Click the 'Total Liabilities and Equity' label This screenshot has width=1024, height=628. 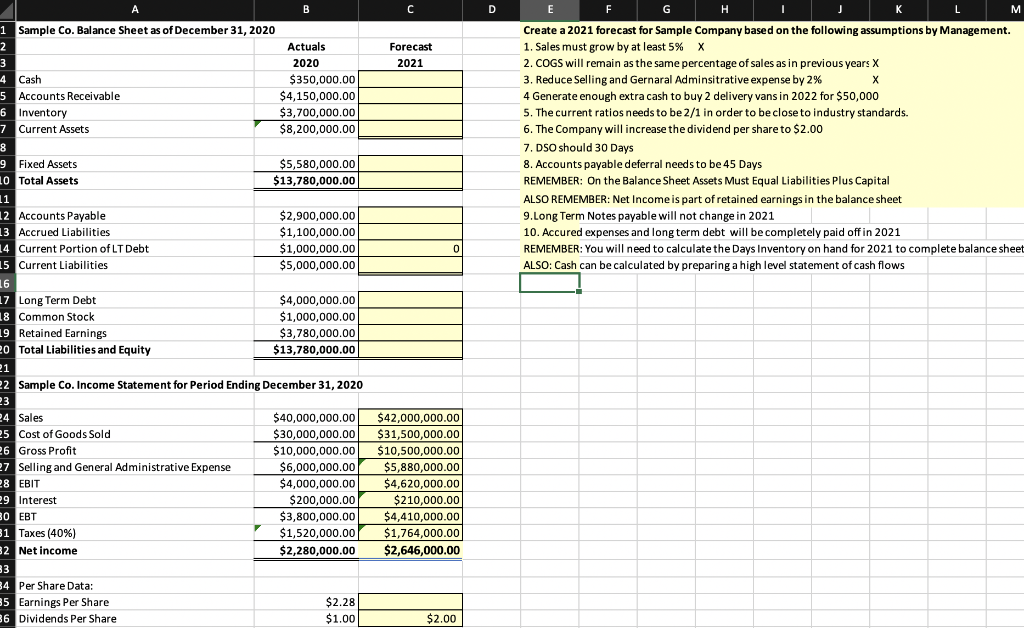(x=84, y=350)
